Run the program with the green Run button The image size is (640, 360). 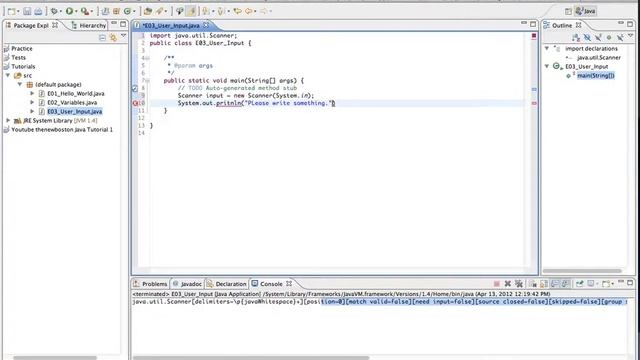69,11
